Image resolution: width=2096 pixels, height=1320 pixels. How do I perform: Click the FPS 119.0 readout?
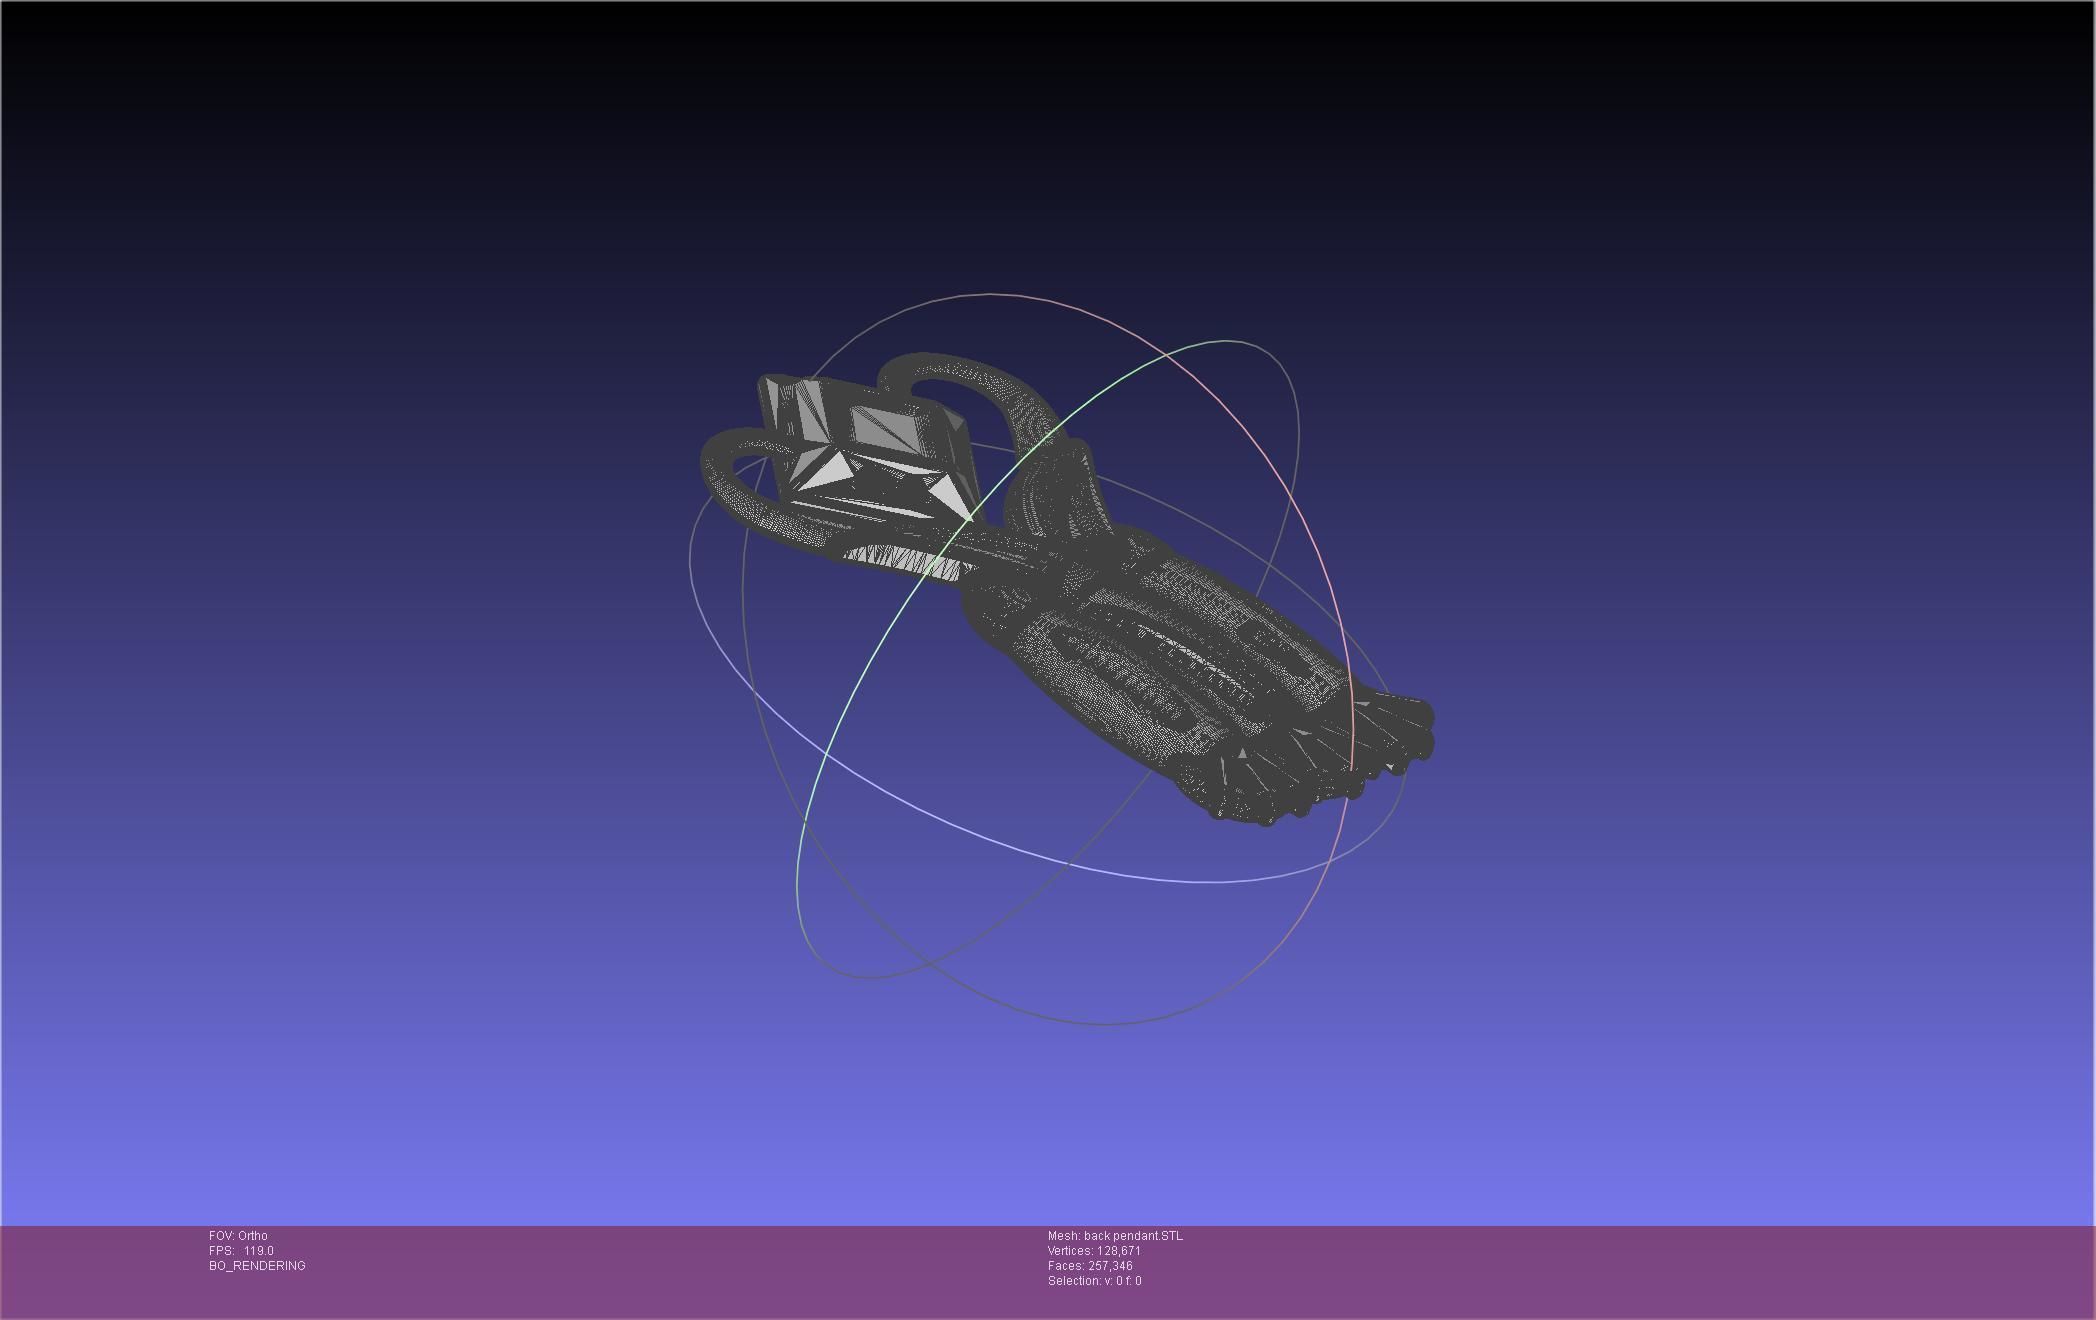coord(241,1251)
